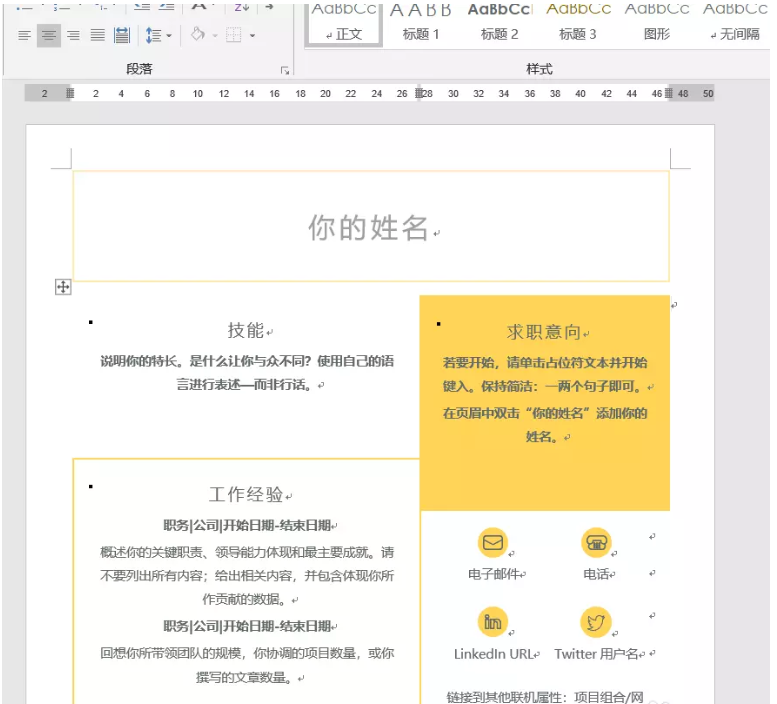Apply justify alignment to paragraph
Image resolution: width=777 pixels, height=704 pixels.
tap(98, 35)
